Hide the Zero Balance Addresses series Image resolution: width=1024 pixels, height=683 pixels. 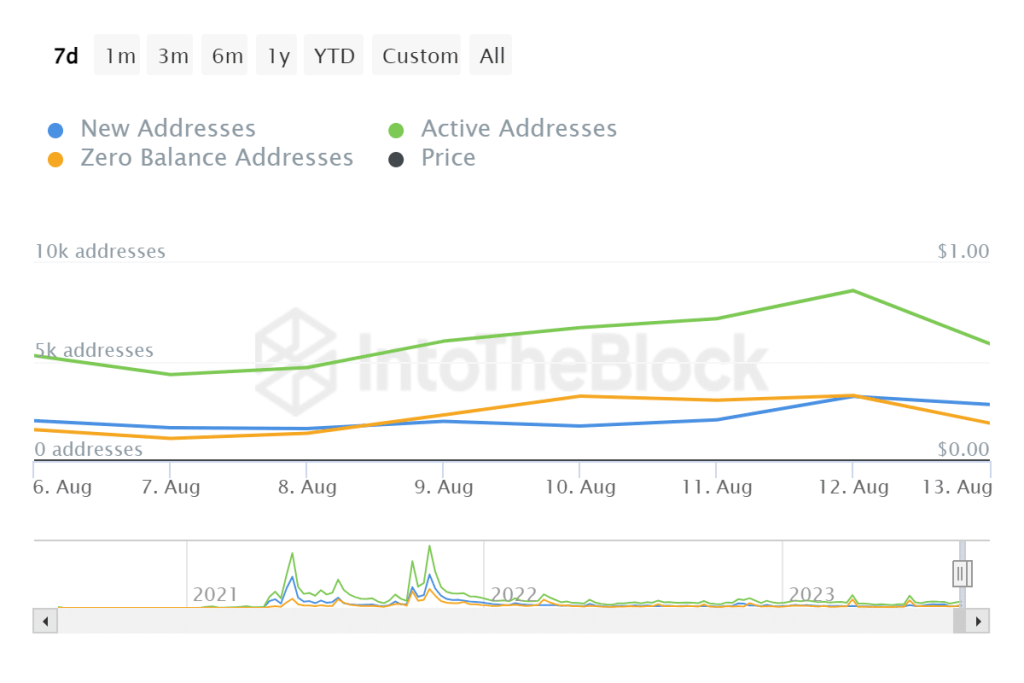click(x=217, y=158)
